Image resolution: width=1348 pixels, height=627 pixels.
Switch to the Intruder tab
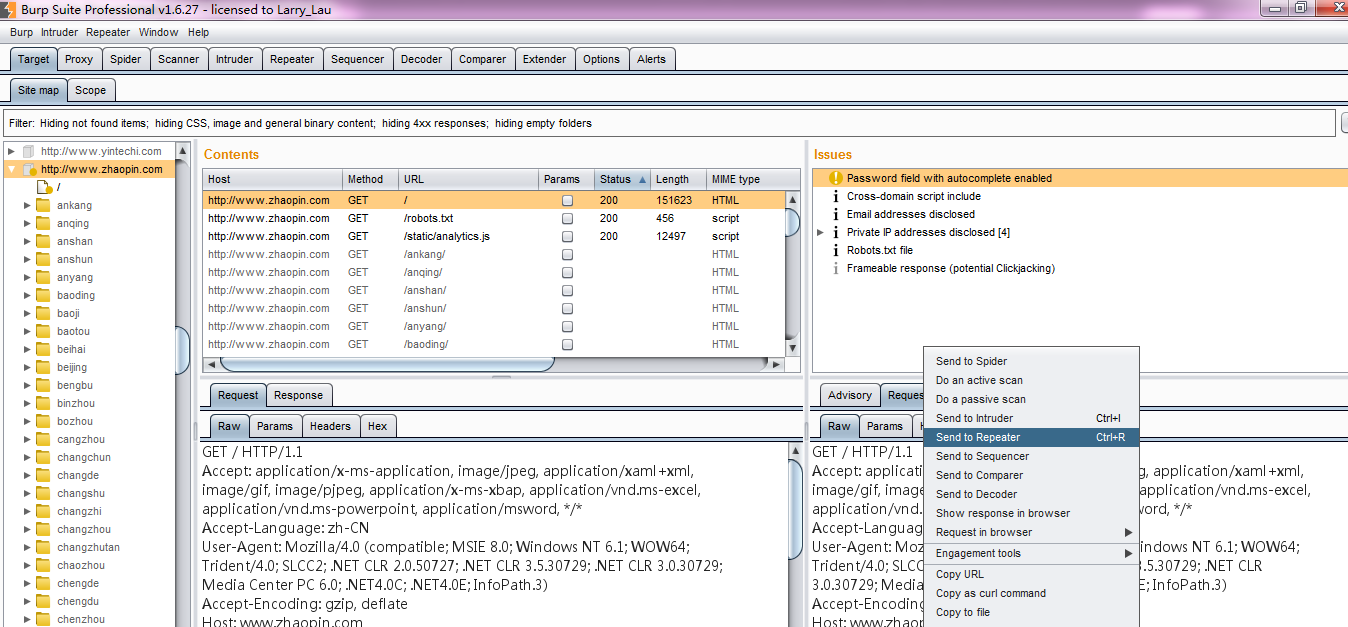pos(234,59)
